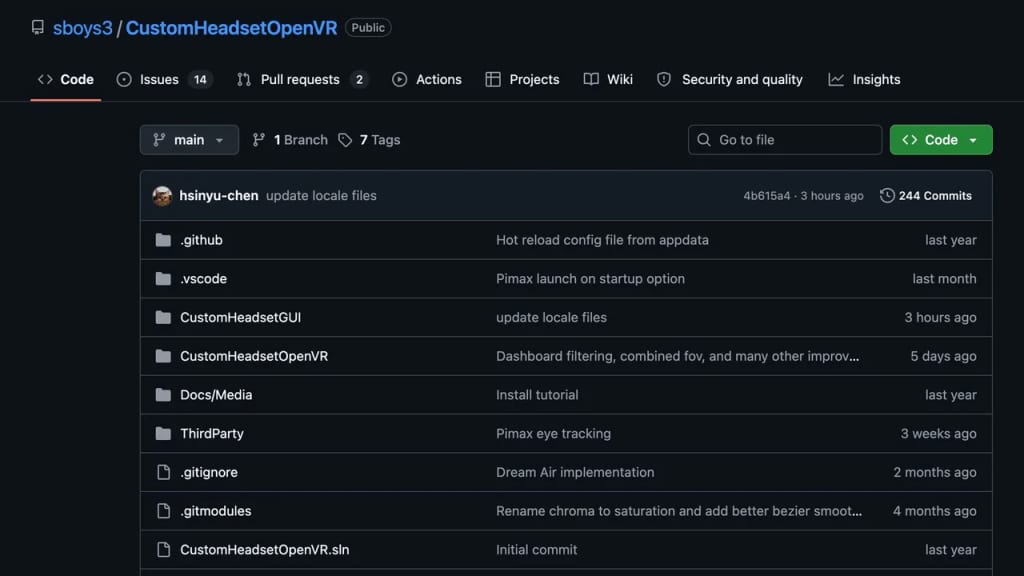Open the Actions tab
The width and height of the screenshot is (1024, 576).
pos(426,80)
